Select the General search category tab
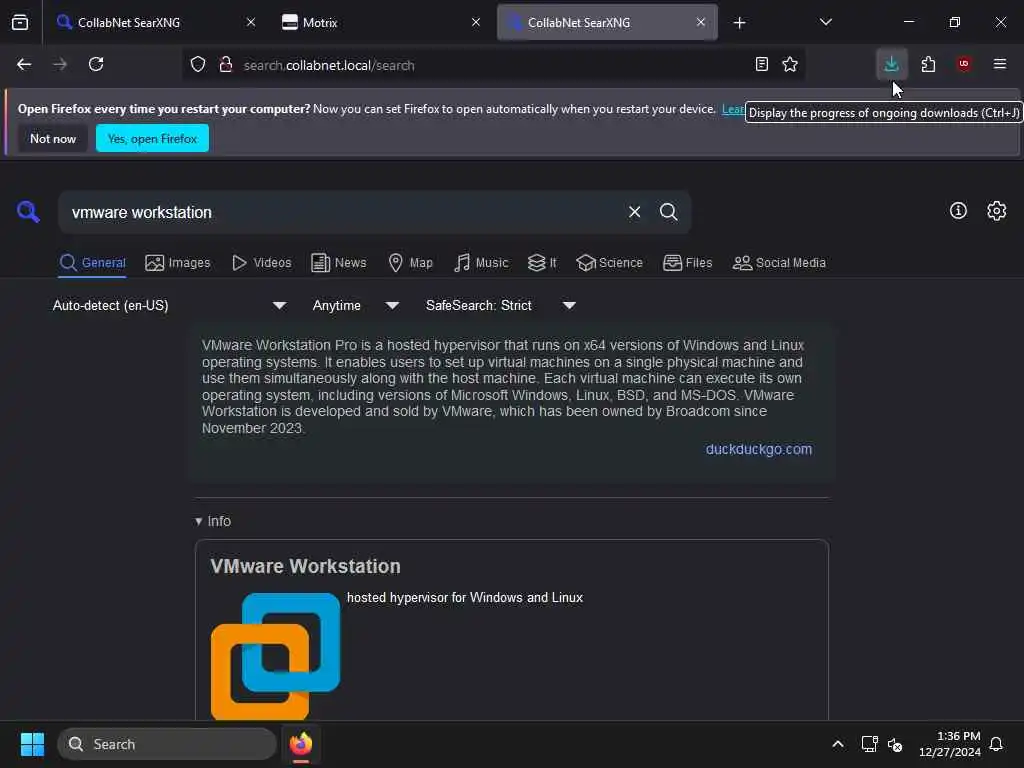 click(x=92, y=263)
